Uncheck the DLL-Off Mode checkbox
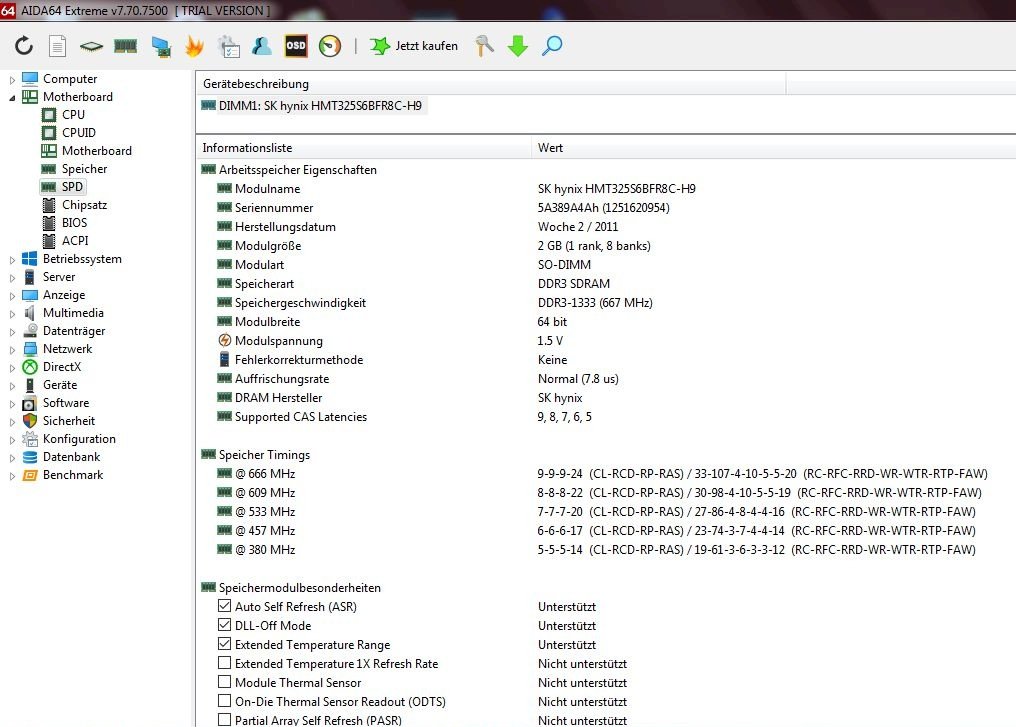1016x727 pixels. 224,626
